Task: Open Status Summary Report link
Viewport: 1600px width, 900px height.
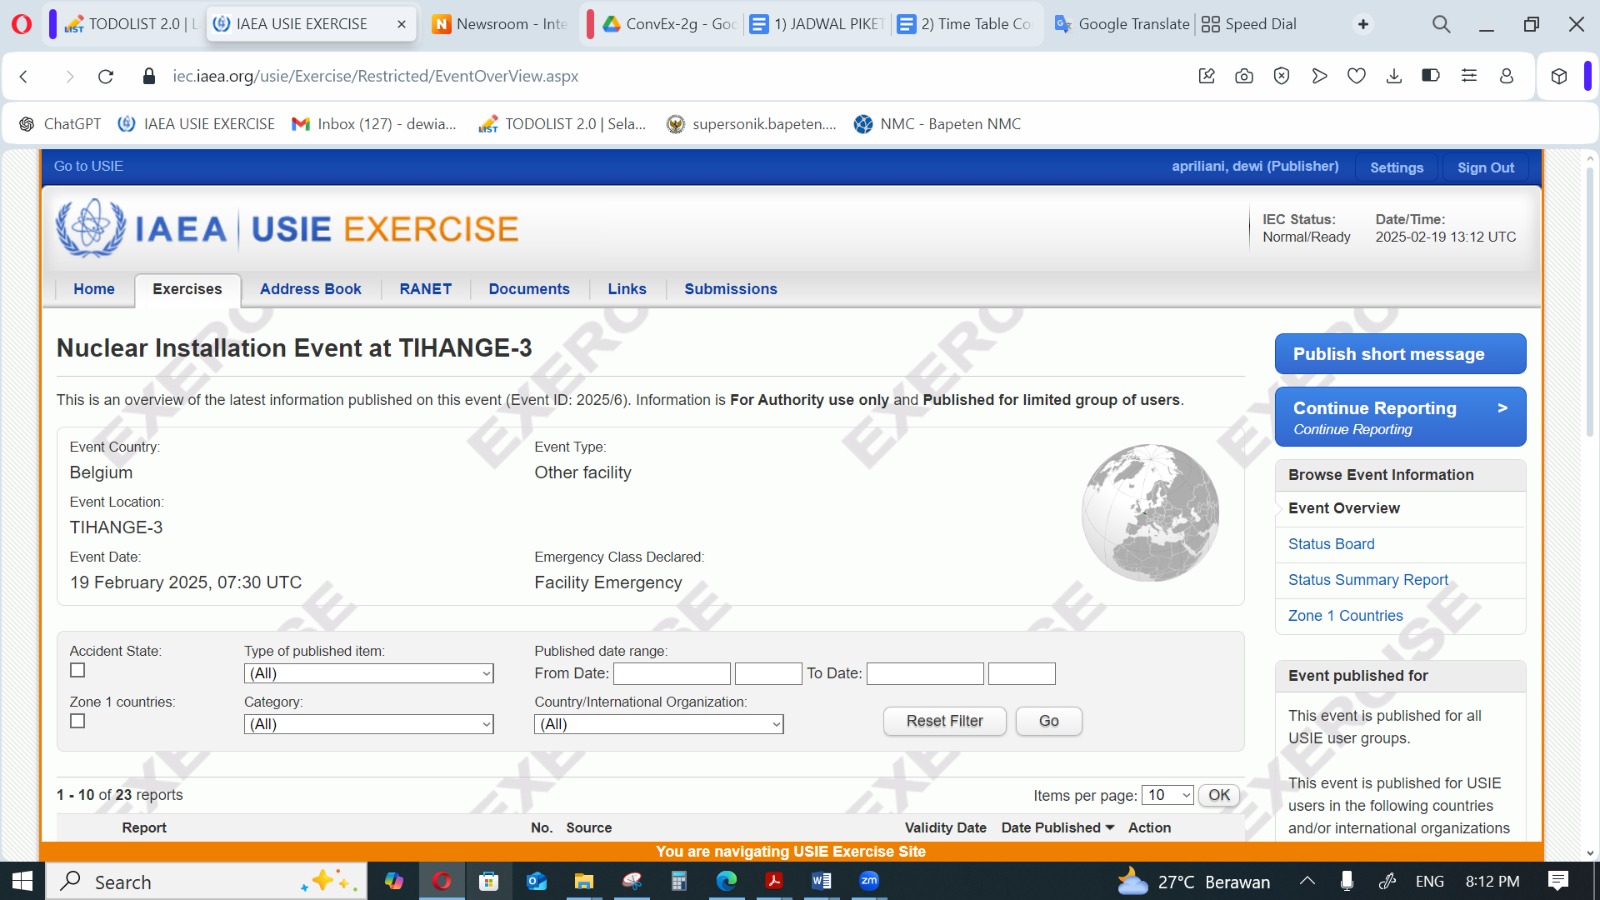Action: pos(1368,580)
